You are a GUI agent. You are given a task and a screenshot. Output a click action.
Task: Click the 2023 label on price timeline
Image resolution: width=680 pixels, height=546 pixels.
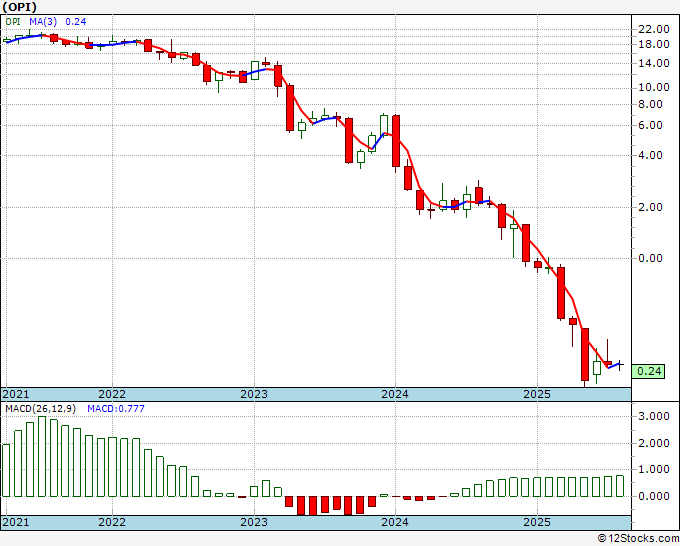click(x=254, y=394)
